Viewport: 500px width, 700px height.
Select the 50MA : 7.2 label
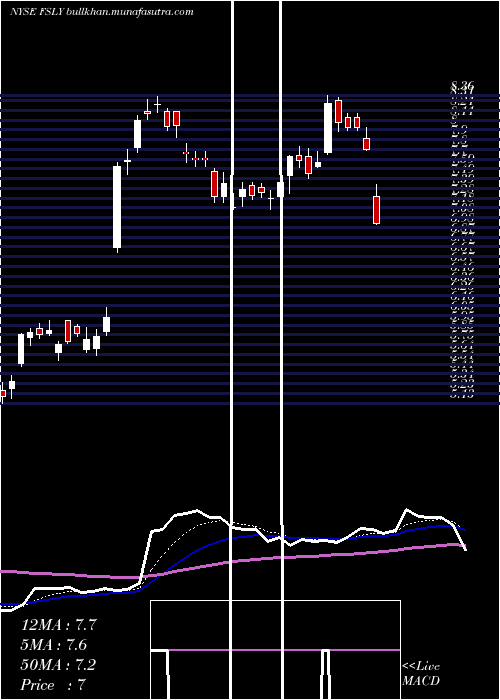click(x=58, y=665)
